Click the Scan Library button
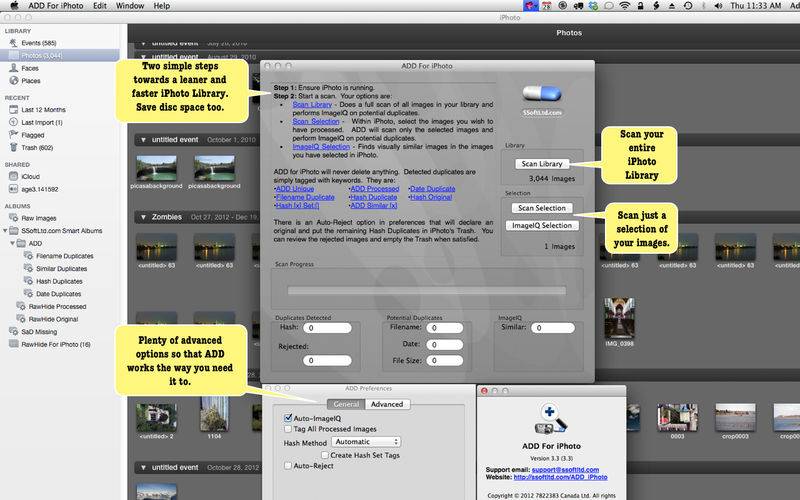 coord(542,164)
